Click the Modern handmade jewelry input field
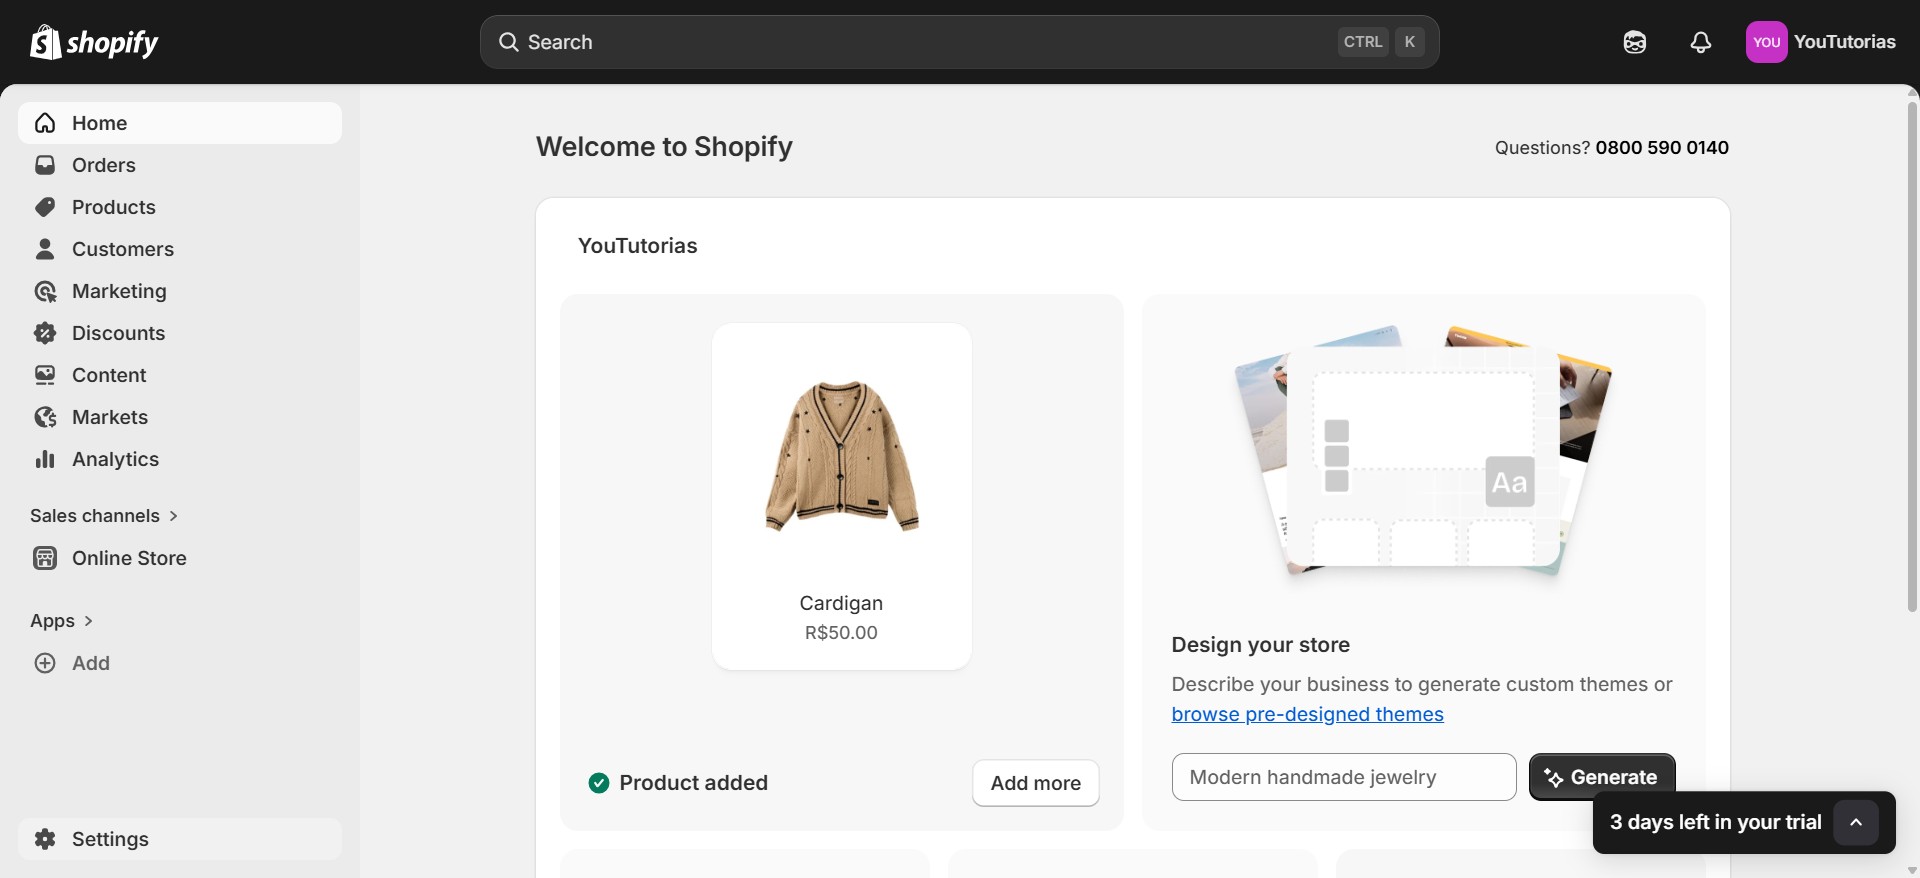The height and width of the screenshot is (878, 1920). tap(1344, 777)
